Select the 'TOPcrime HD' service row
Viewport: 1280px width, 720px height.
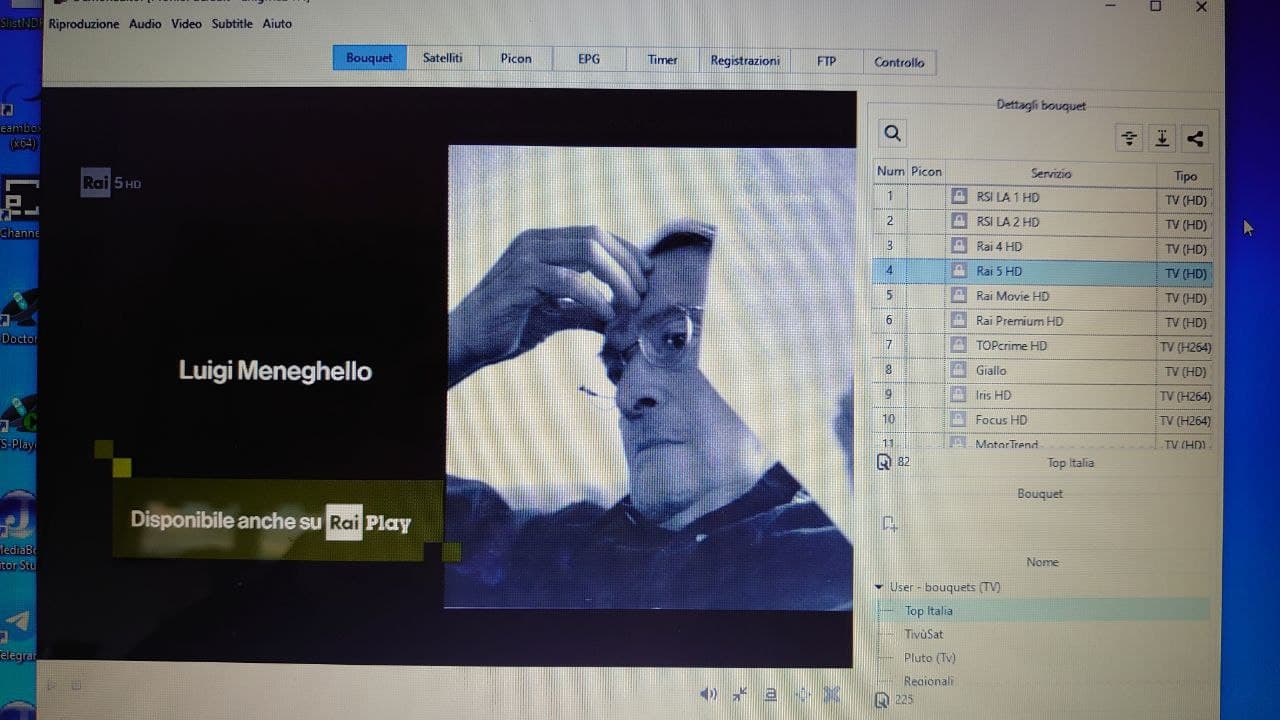[1043, 346]
